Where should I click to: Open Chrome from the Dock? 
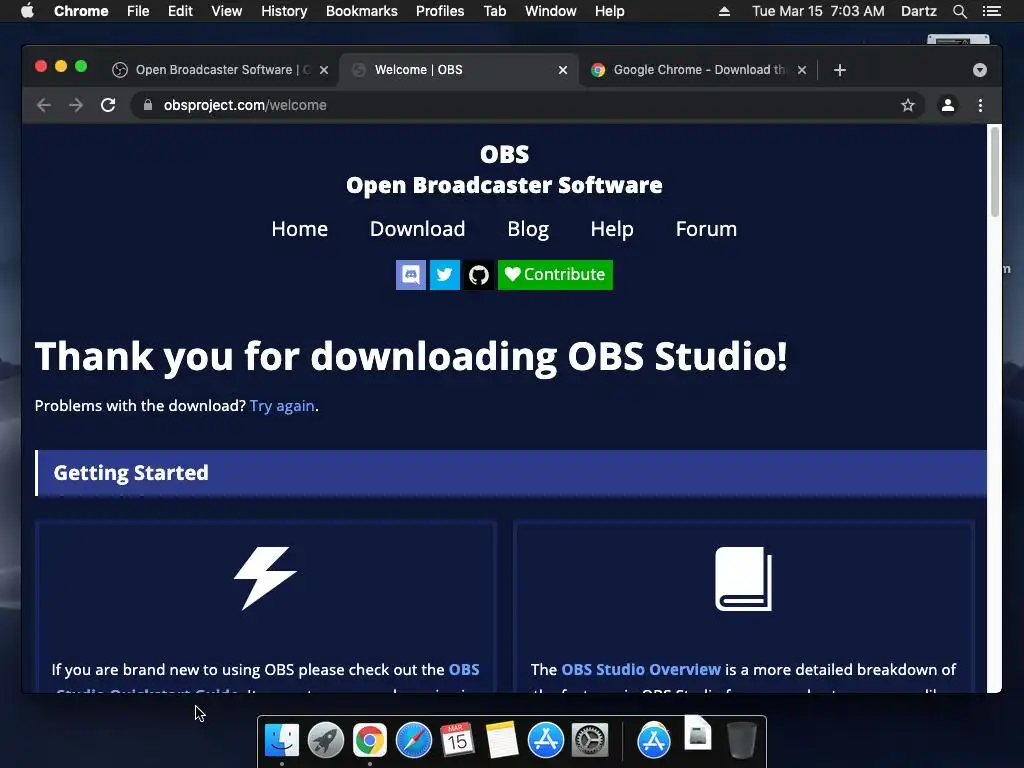pyautogui.click(x=370, y=741)
